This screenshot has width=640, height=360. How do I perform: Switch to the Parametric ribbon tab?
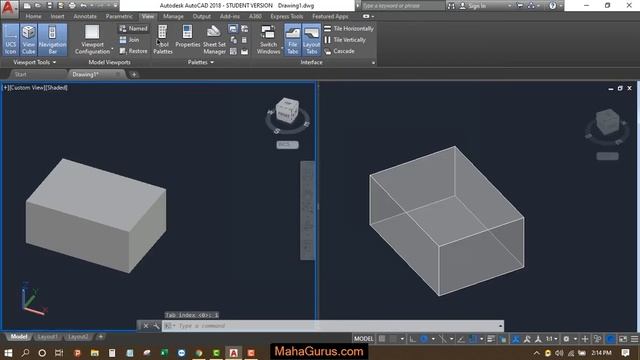[119, 16]
